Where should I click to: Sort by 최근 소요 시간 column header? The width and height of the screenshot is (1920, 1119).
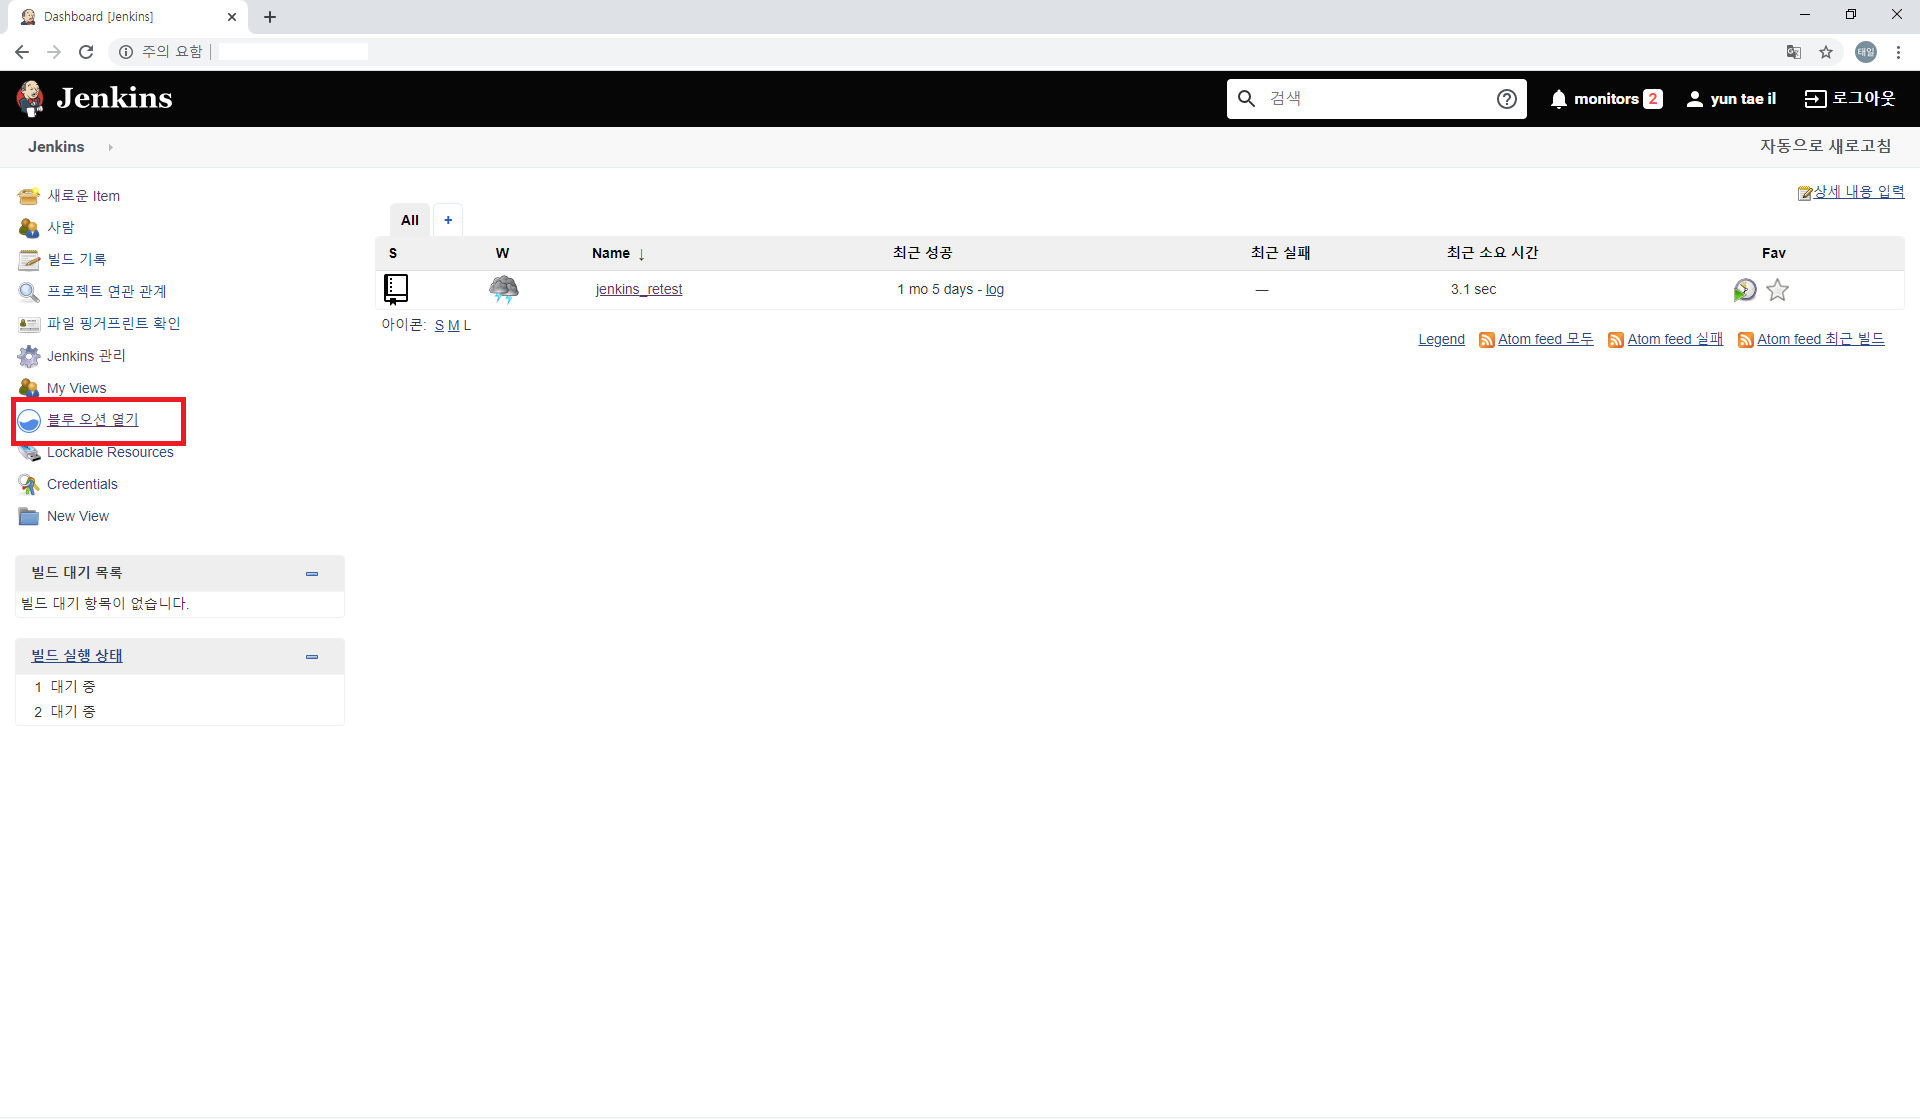(x=1492, y=253)
